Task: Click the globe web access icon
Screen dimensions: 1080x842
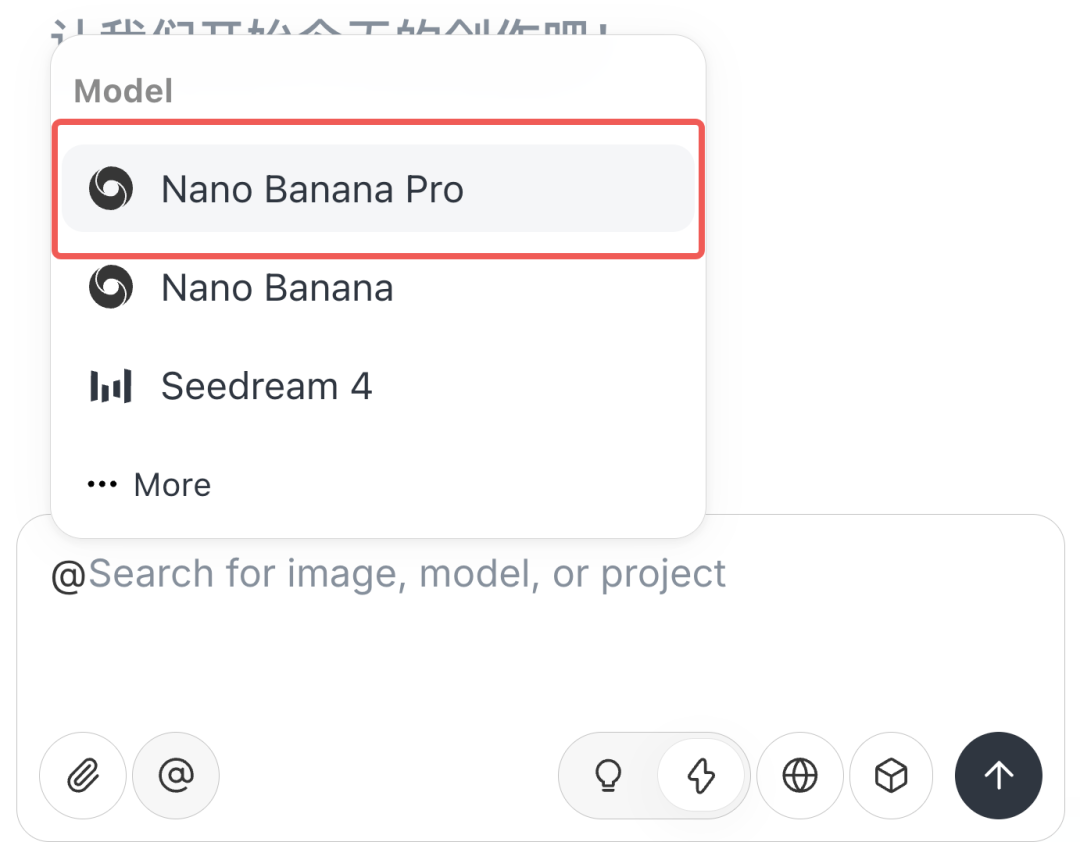Action: point(800,776)
